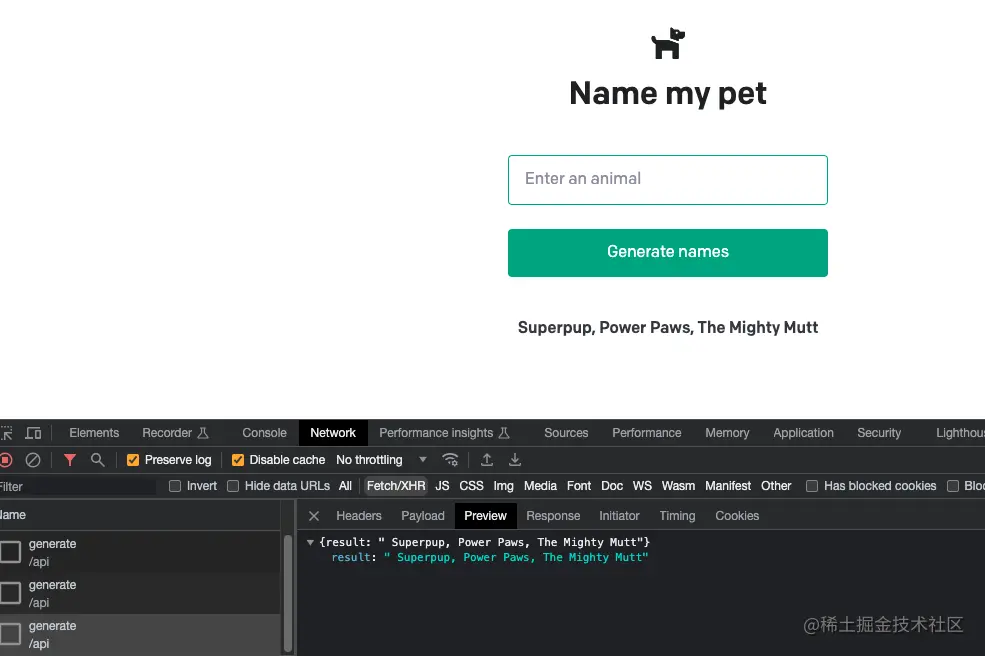
Task: Open the No throttling dropdown
Action: tap(381, 460)
